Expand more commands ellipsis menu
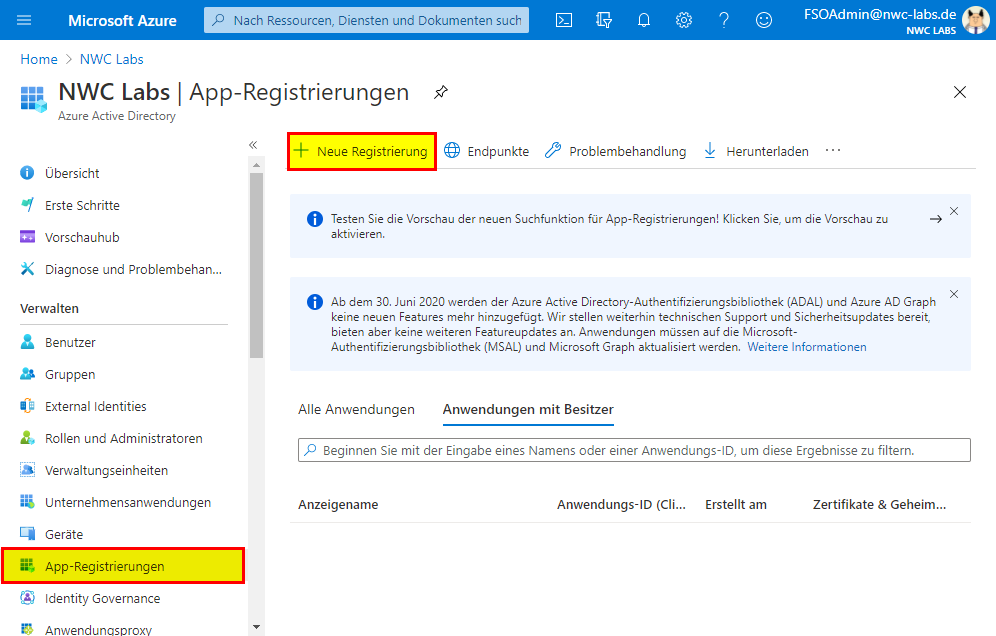Screen dimensions: 996x636 833,151
